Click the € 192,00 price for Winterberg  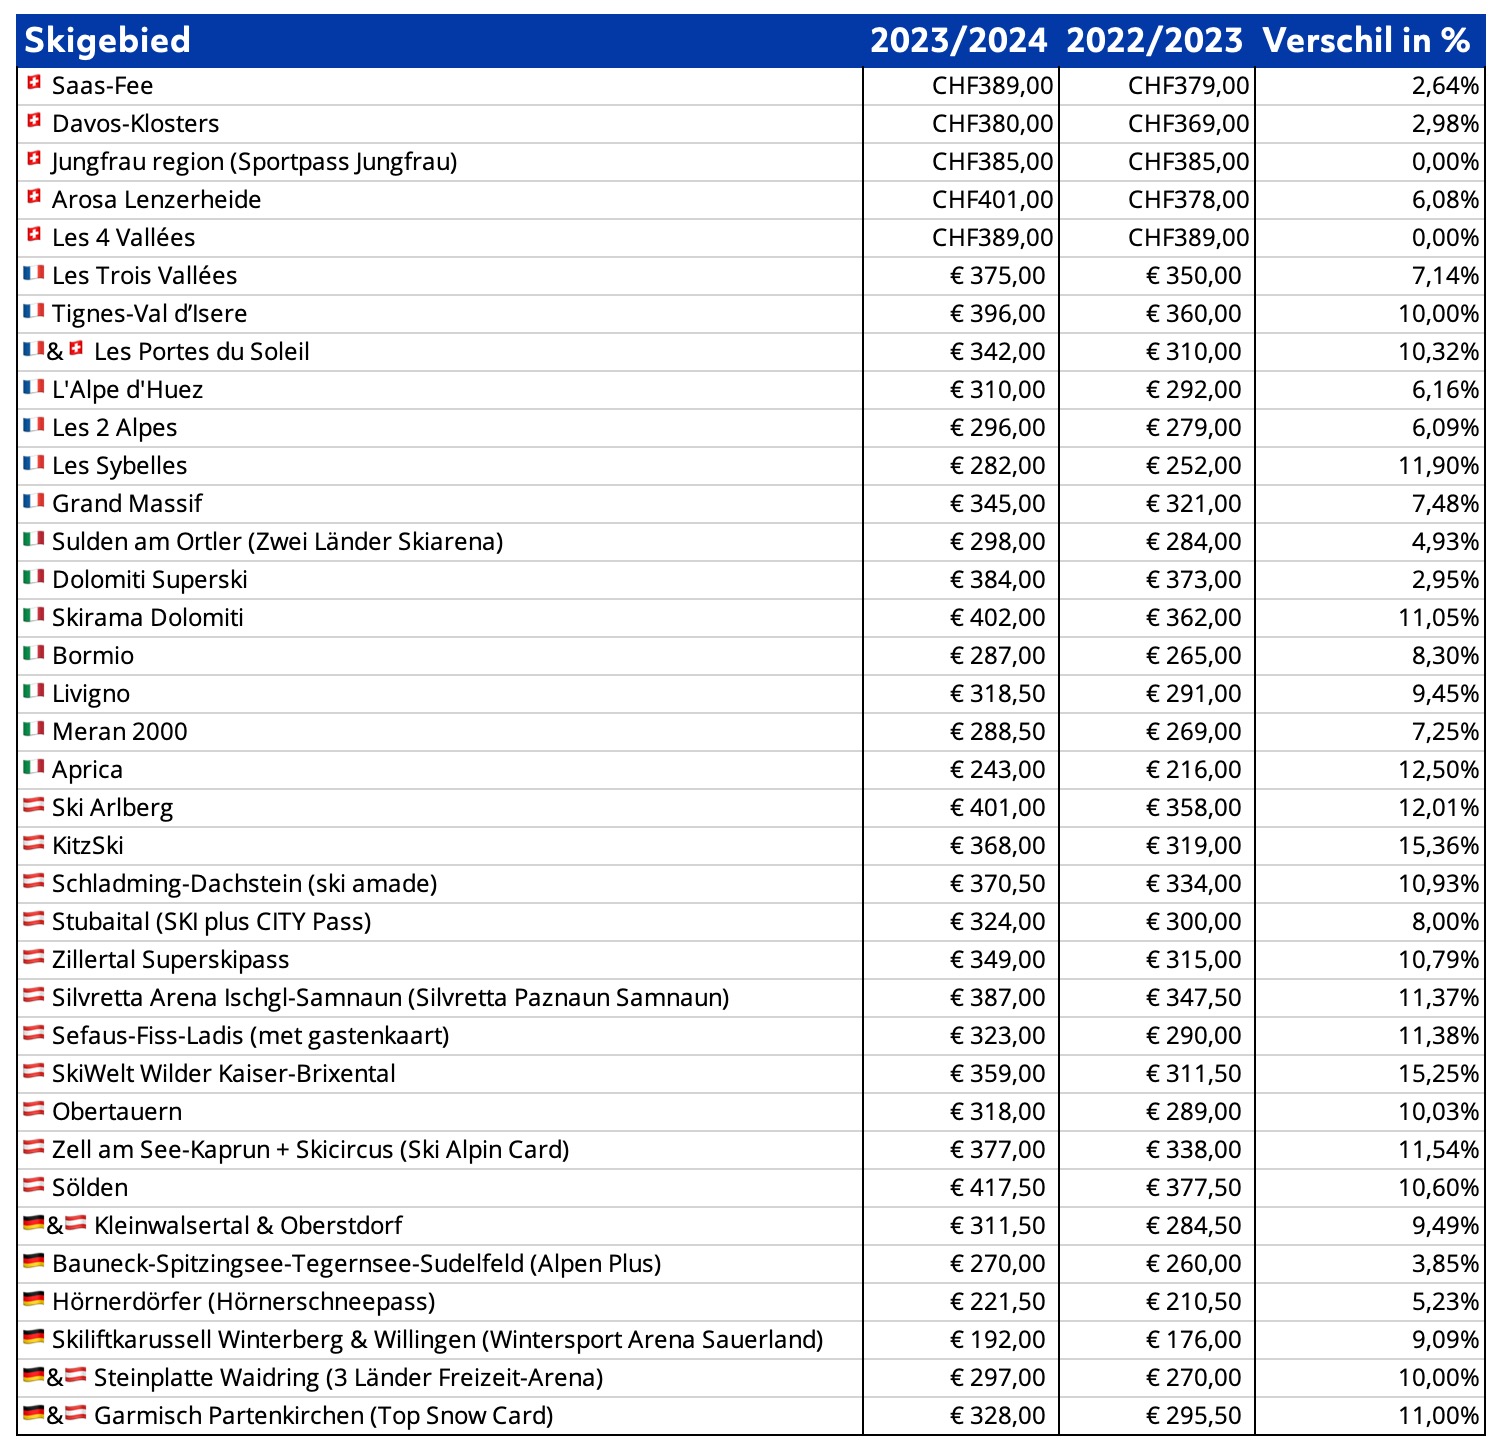[x=997, y=1340]
